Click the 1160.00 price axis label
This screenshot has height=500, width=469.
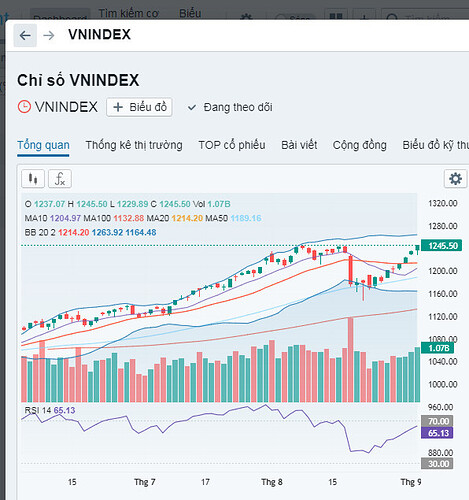click(x=443, y=294)
